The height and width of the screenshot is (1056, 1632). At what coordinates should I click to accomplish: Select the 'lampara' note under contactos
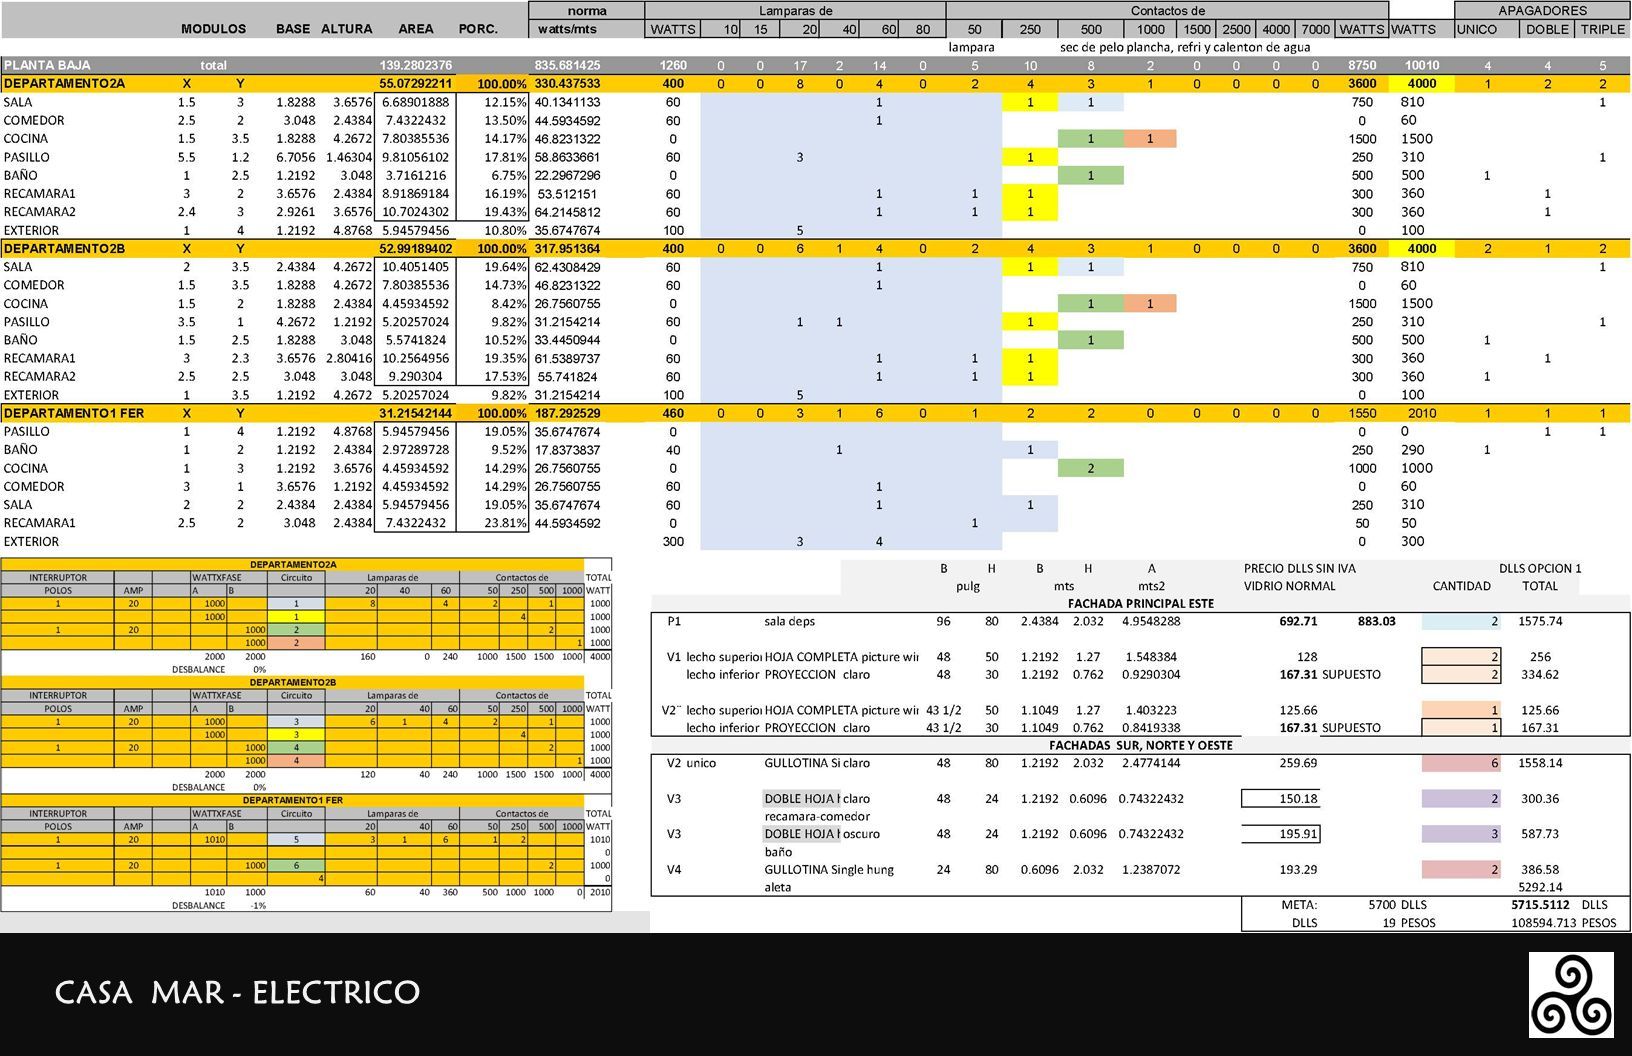tap(971, 47)
